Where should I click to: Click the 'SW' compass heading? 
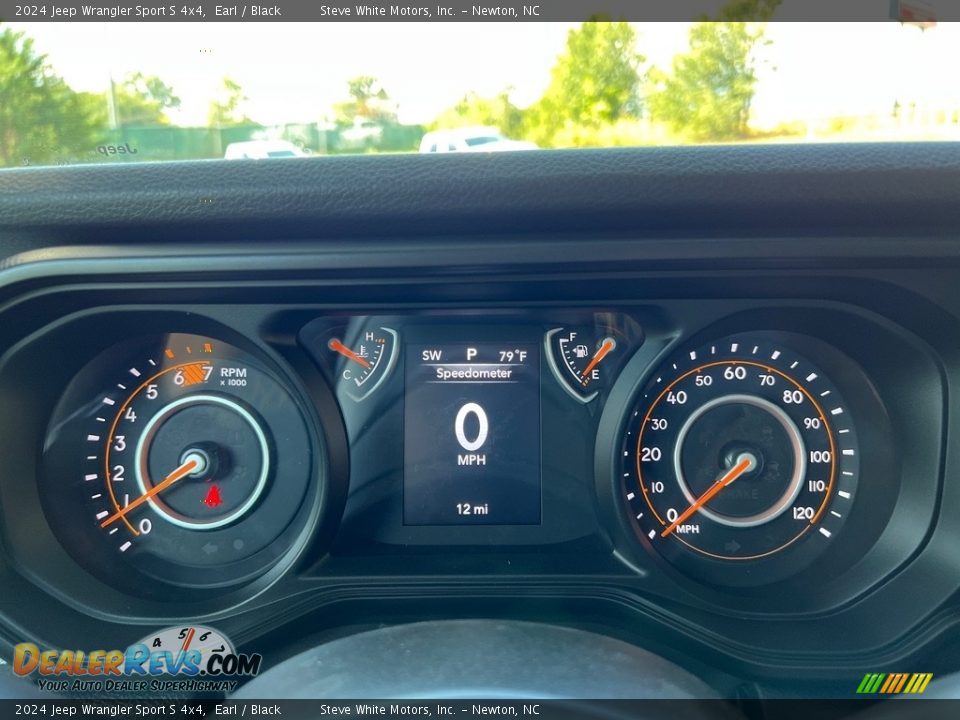[432, 355]
